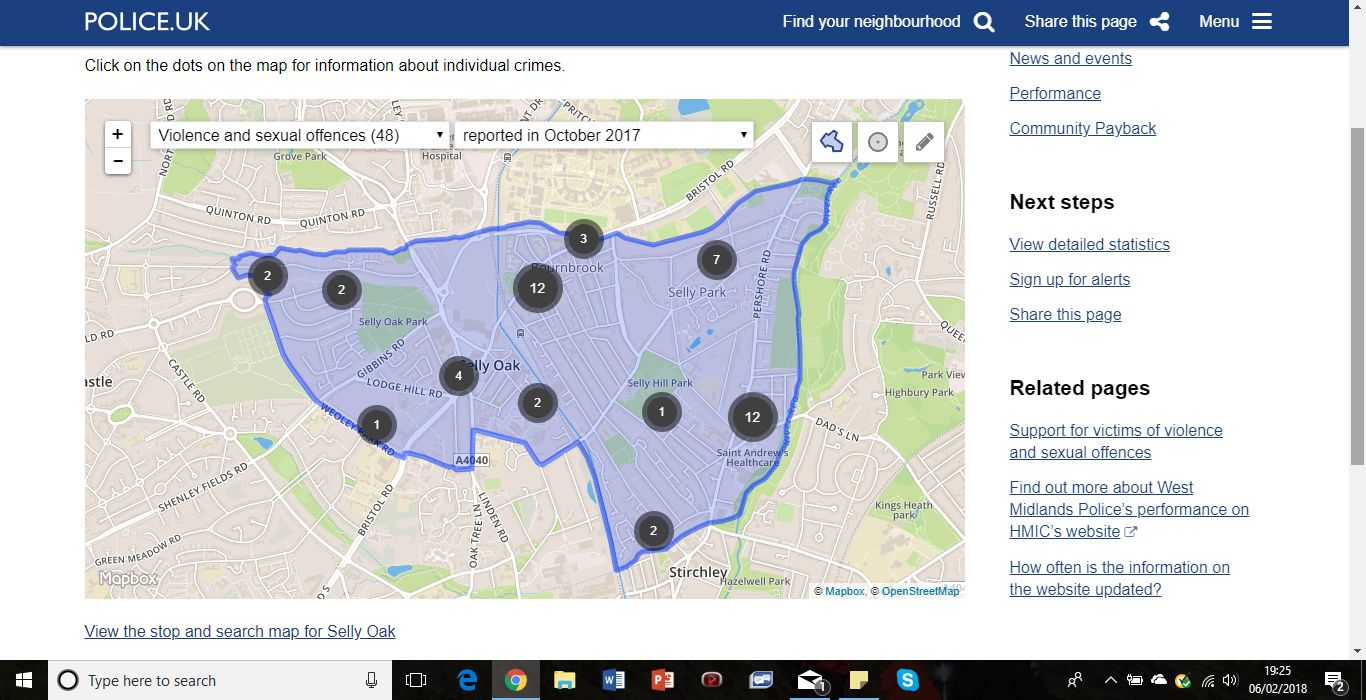Click the OpenStreetMap attribution link

coord(920,591)
